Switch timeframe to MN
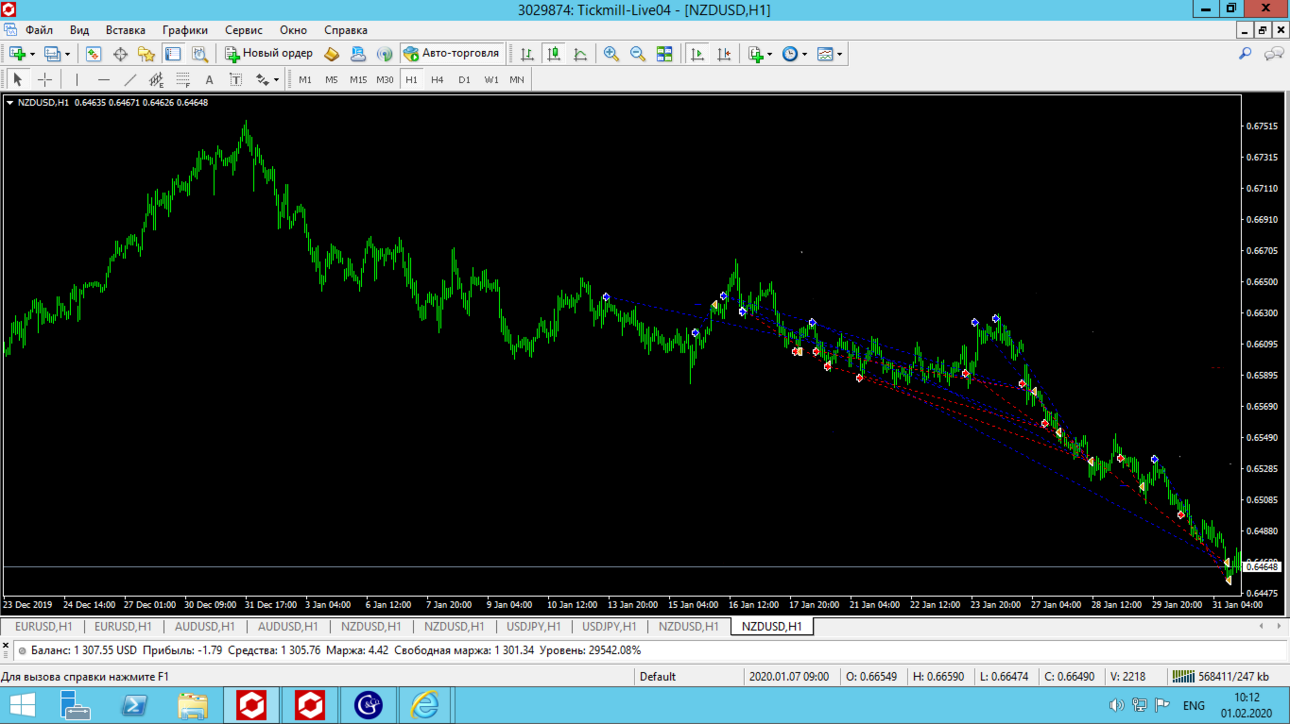 pos(517,79)
